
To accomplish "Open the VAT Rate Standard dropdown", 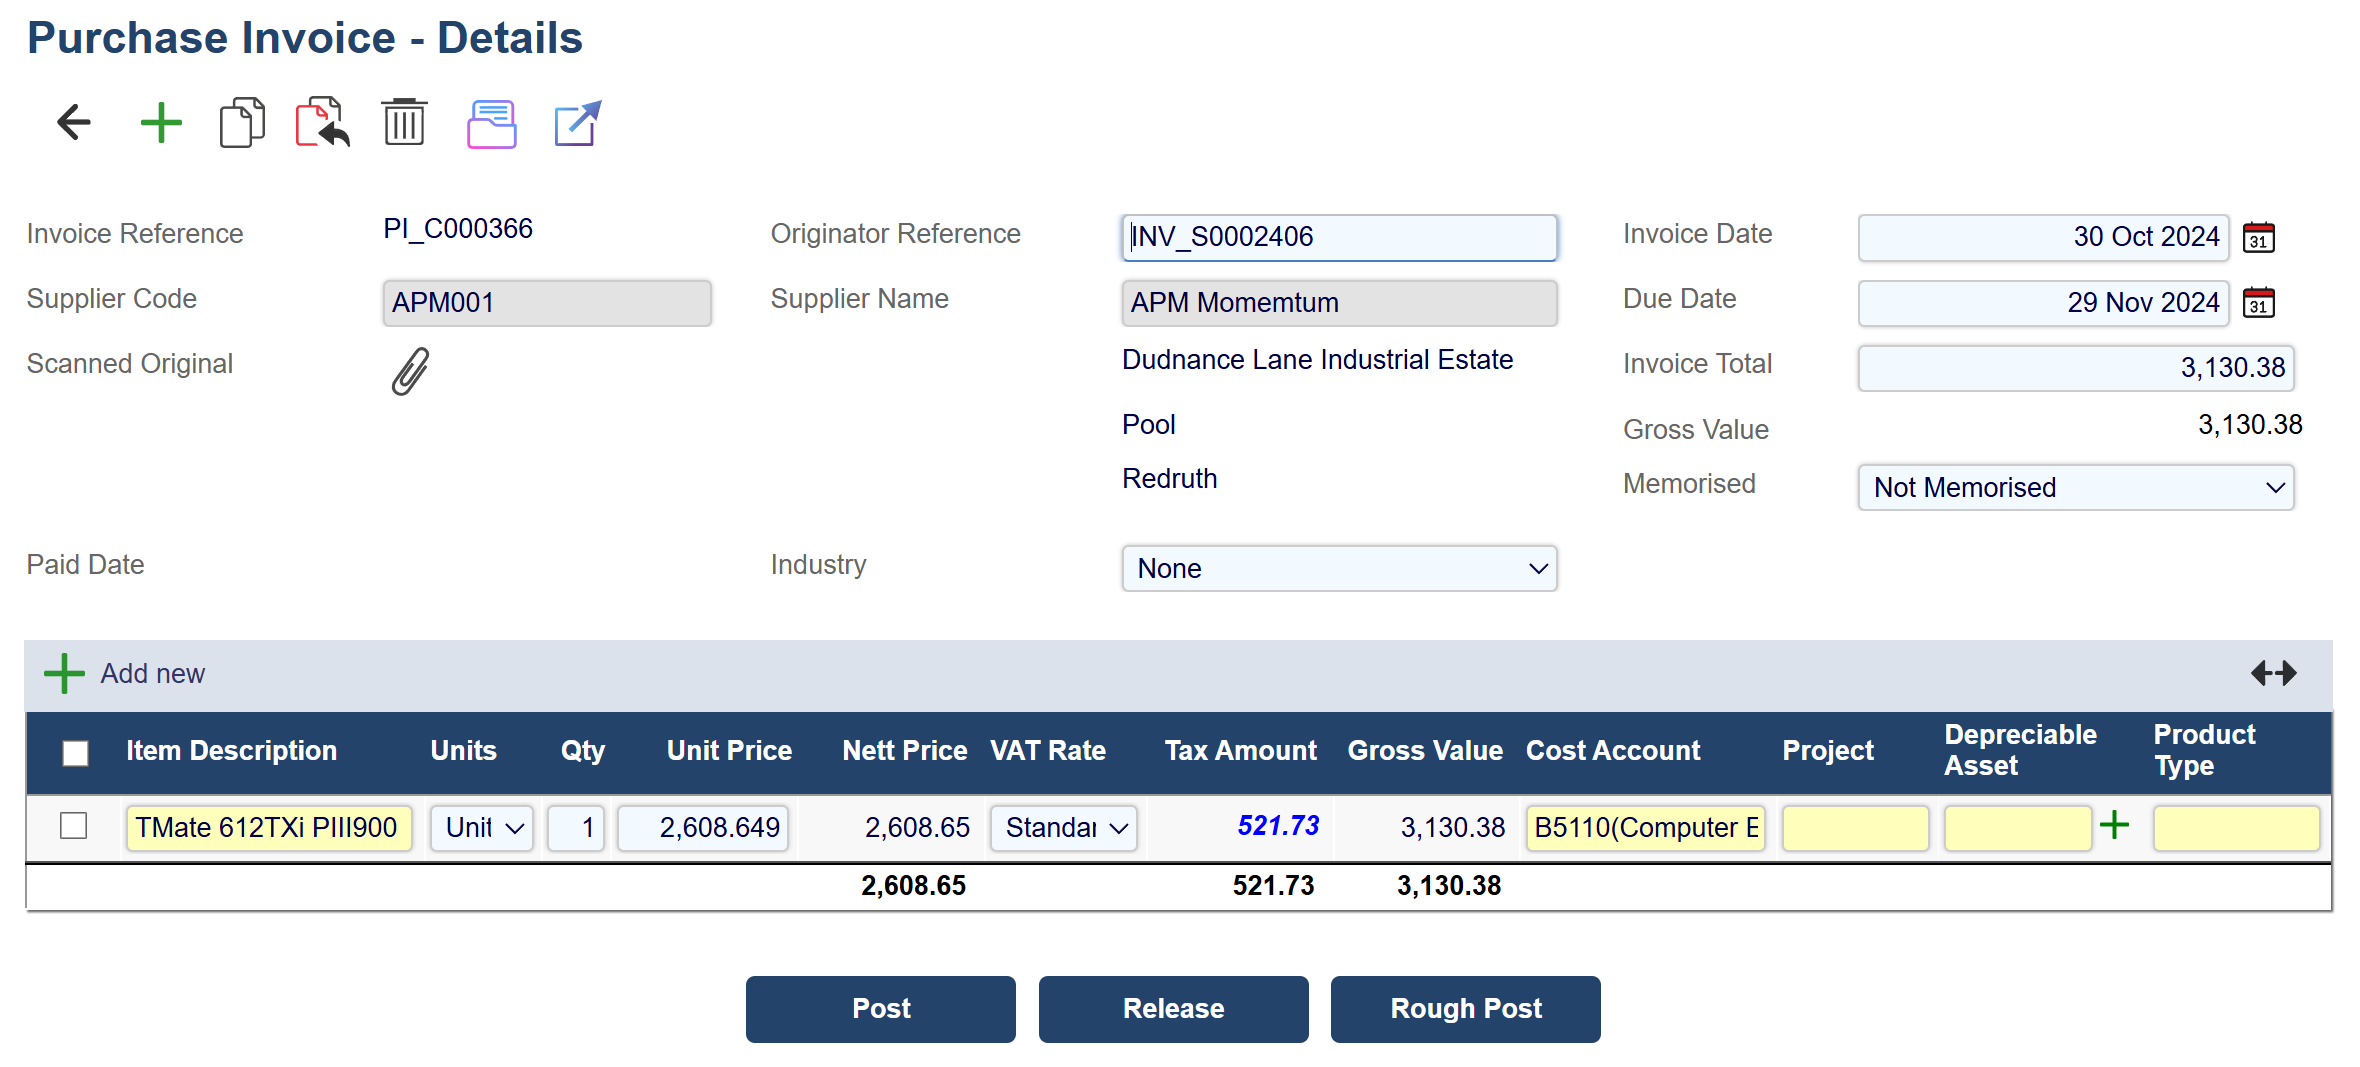I will coord(1064,828).
